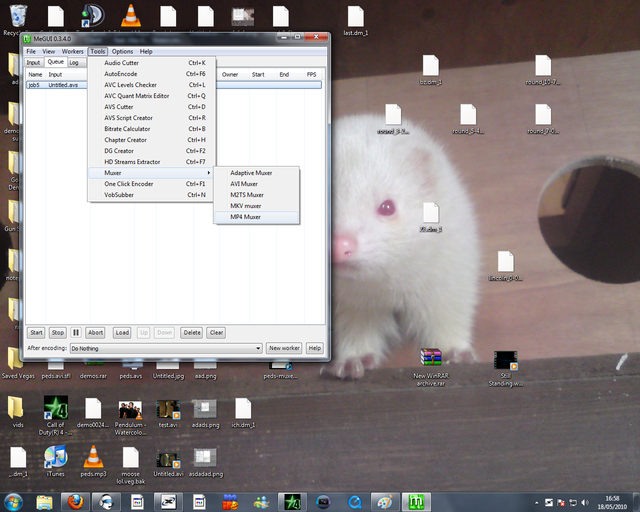
Task: Click the volume speaker tray icon
Action: 585,502
